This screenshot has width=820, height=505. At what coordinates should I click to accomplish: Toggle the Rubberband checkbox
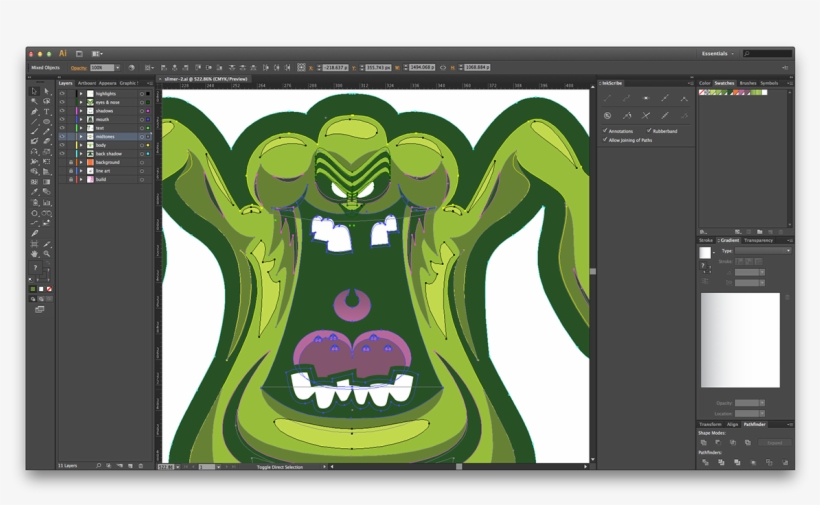[x=649, y=130]
